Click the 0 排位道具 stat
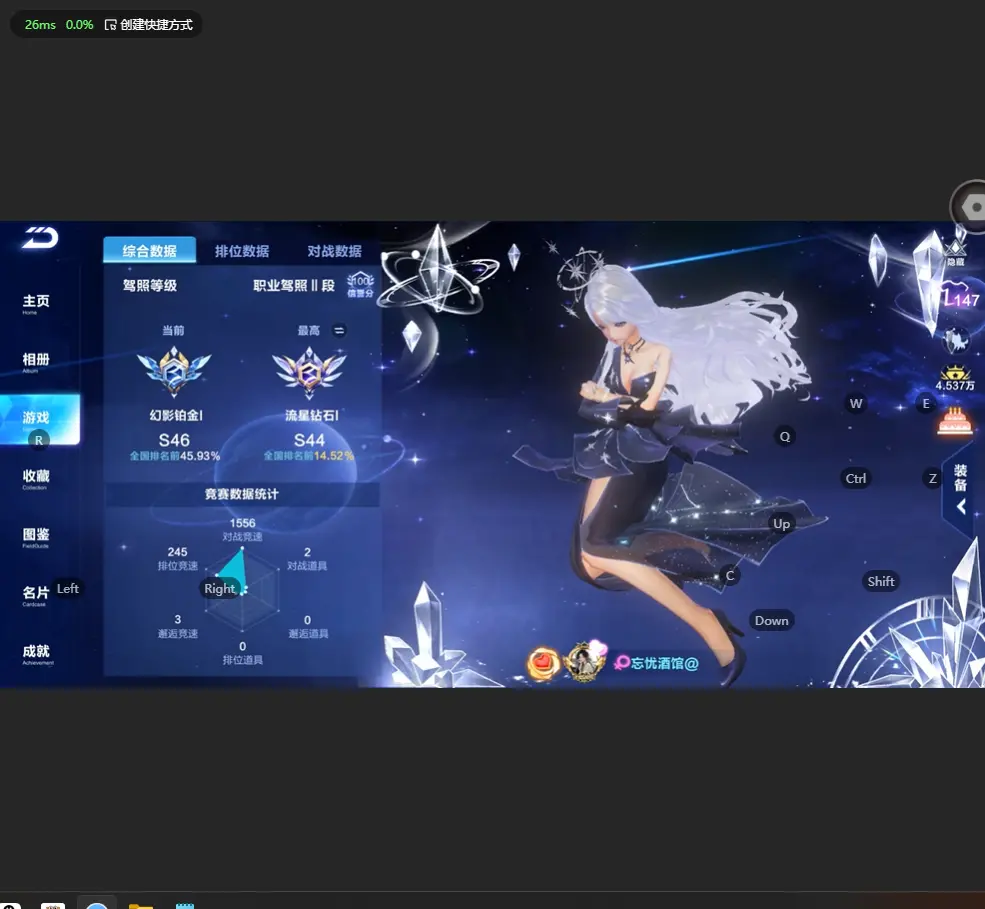This screenshot has height=909, width=985. click(242, 653)
